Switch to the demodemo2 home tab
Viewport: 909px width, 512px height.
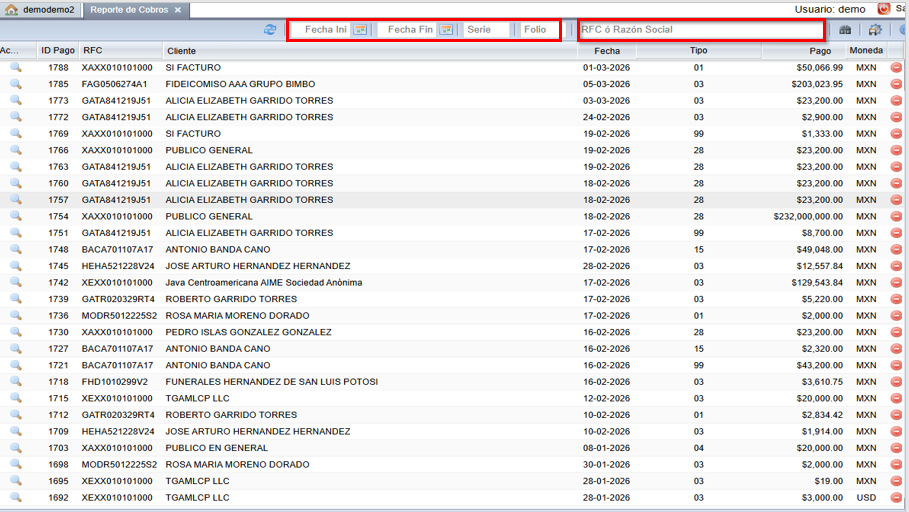(x=40, y=10)
